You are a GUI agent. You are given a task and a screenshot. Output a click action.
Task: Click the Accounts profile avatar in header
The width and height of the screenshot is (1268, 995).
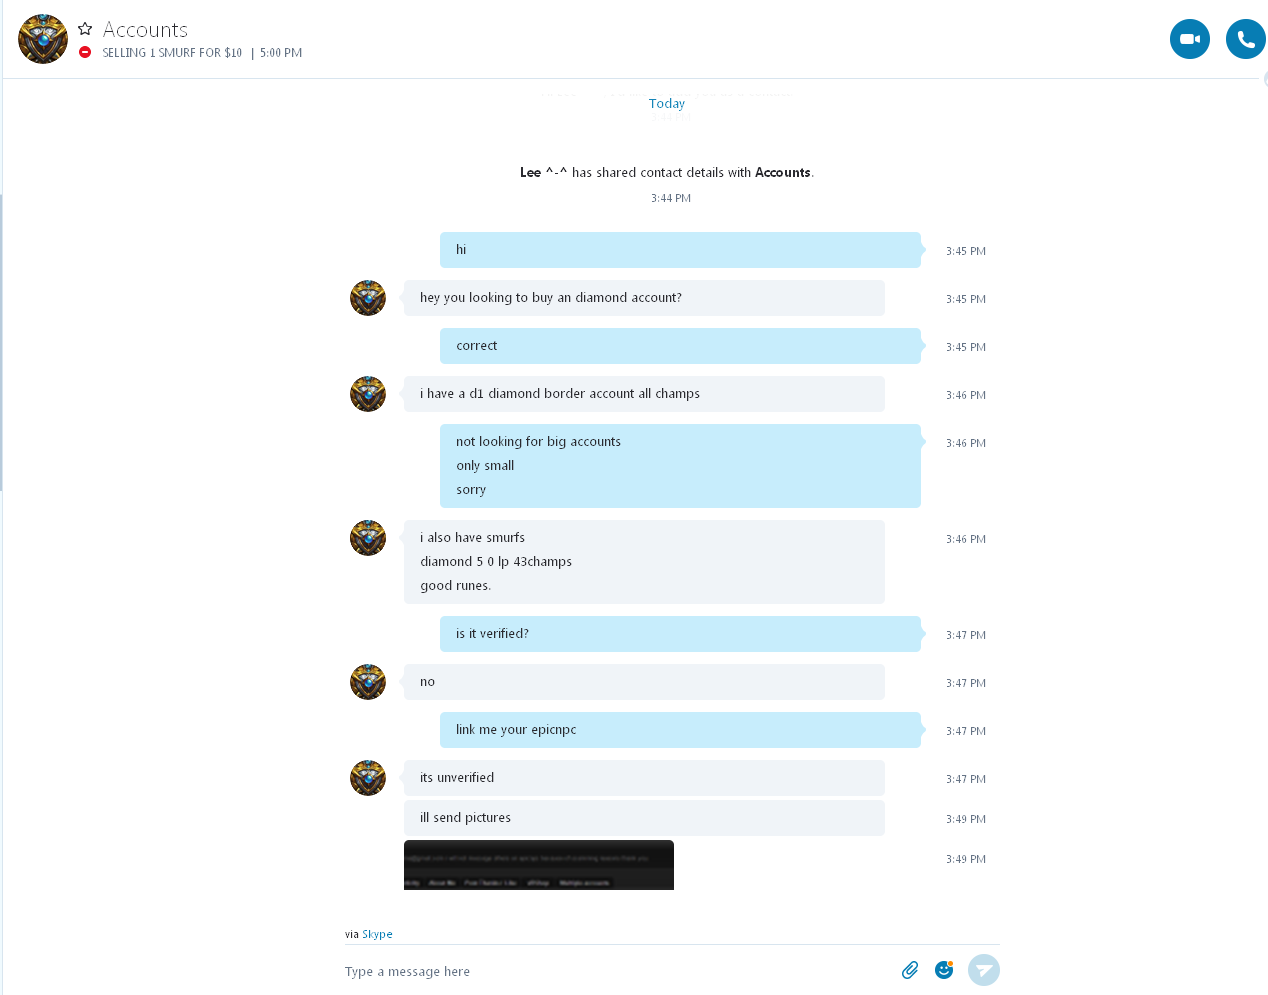(43, 39)
